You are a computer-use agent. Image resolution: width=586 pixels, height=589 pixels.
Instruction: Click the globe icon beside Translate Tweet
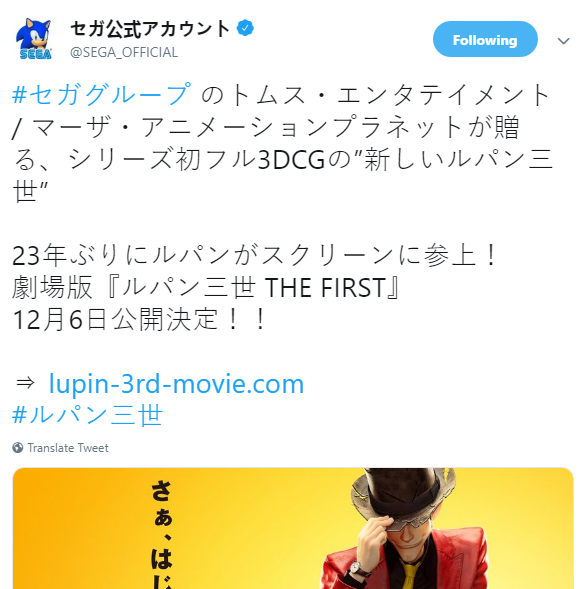pyautogui.click(x=18, y=447)
